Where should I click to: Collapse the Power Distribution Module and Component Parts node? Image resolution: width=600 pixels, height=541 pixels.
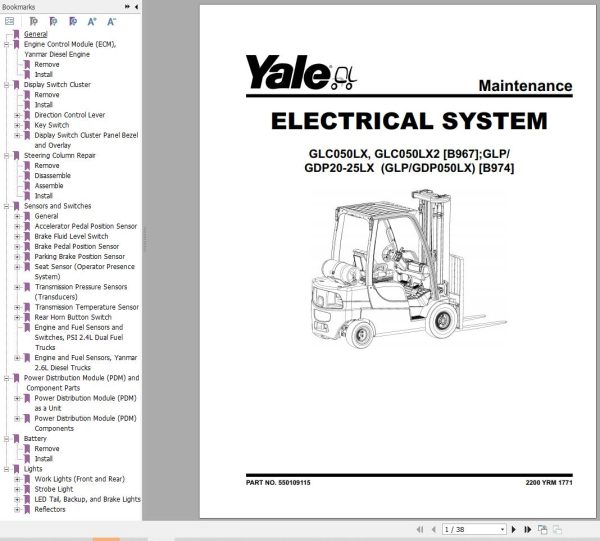coord(7,378)
